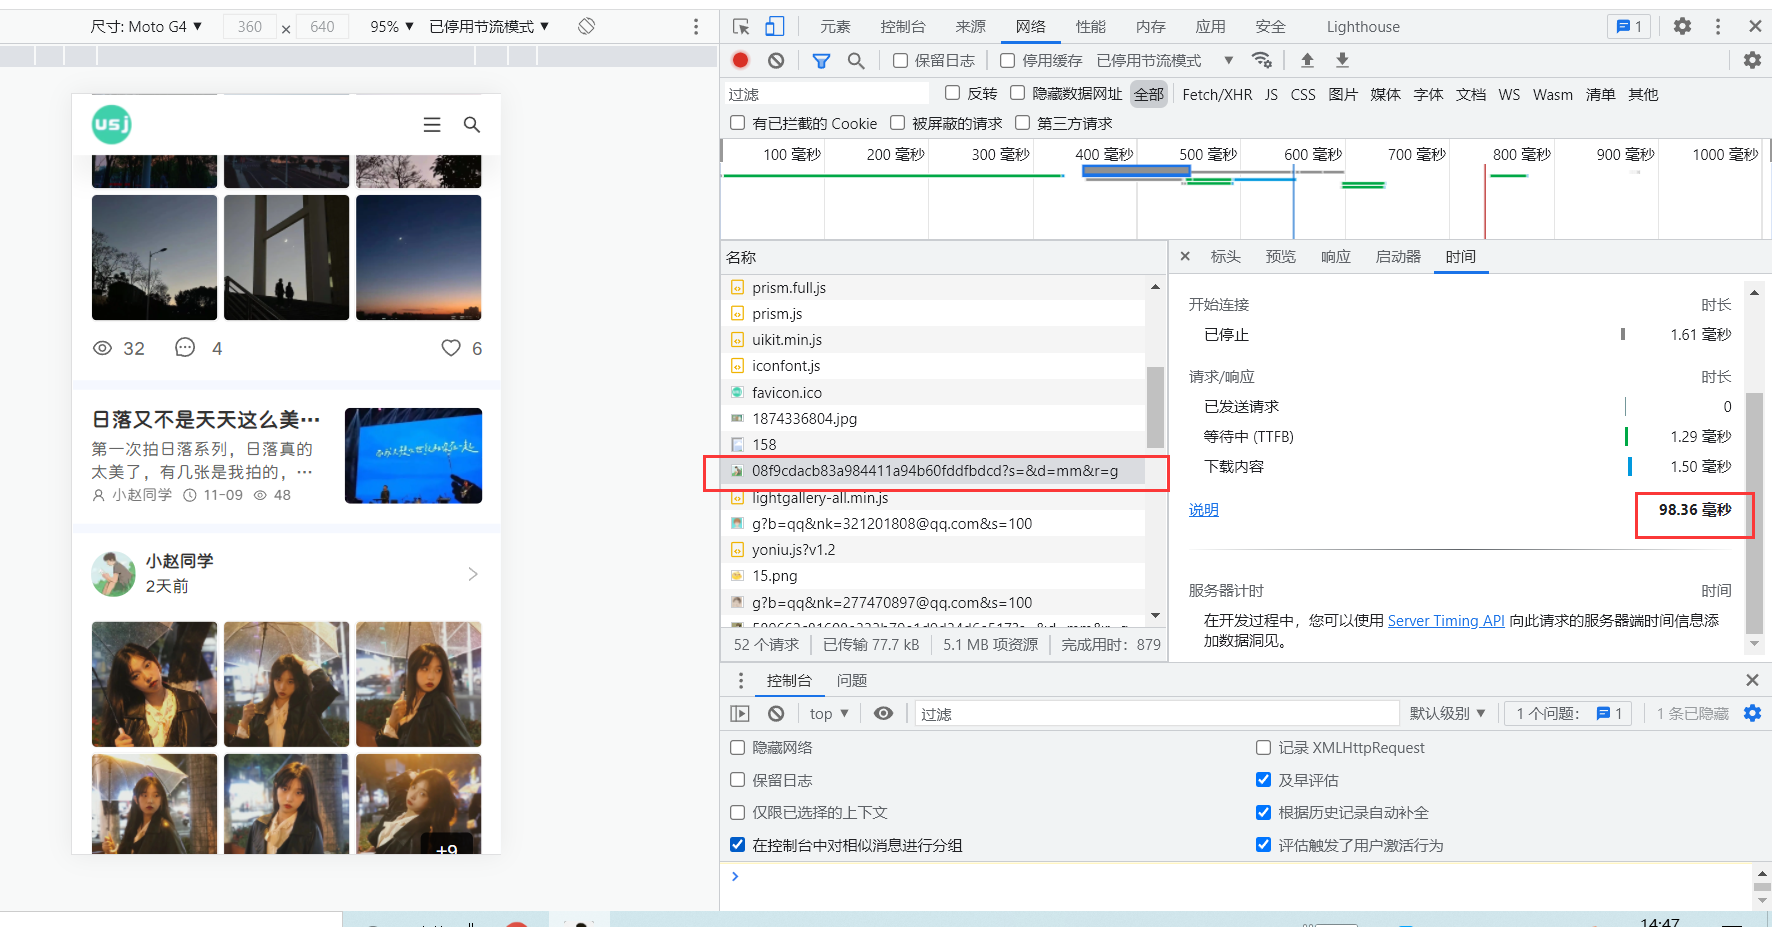Open the Server Timing API link
The width and height of the screenshot is (1772, 927).
pyautogui.click(x=1446, y=620)
